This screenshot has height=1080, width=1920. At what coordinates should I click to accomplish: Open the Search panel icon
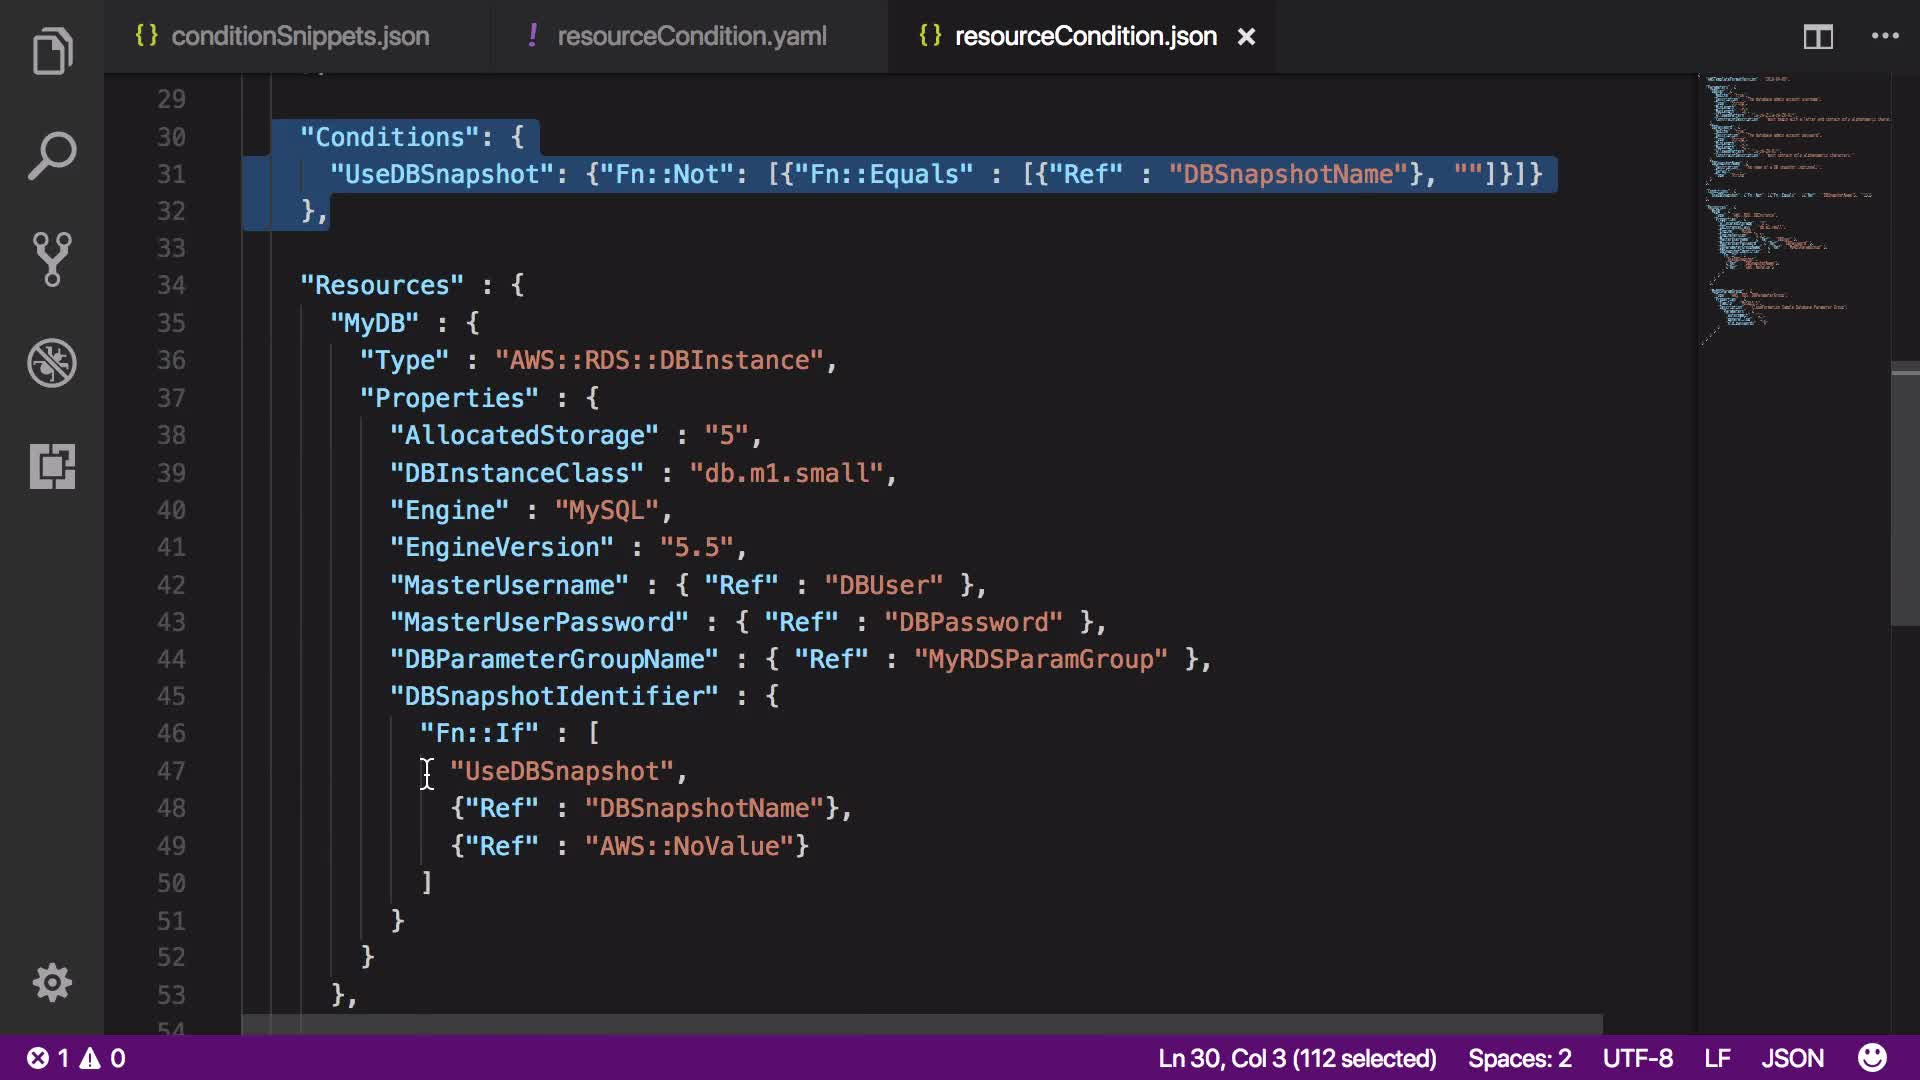point(52,156)
